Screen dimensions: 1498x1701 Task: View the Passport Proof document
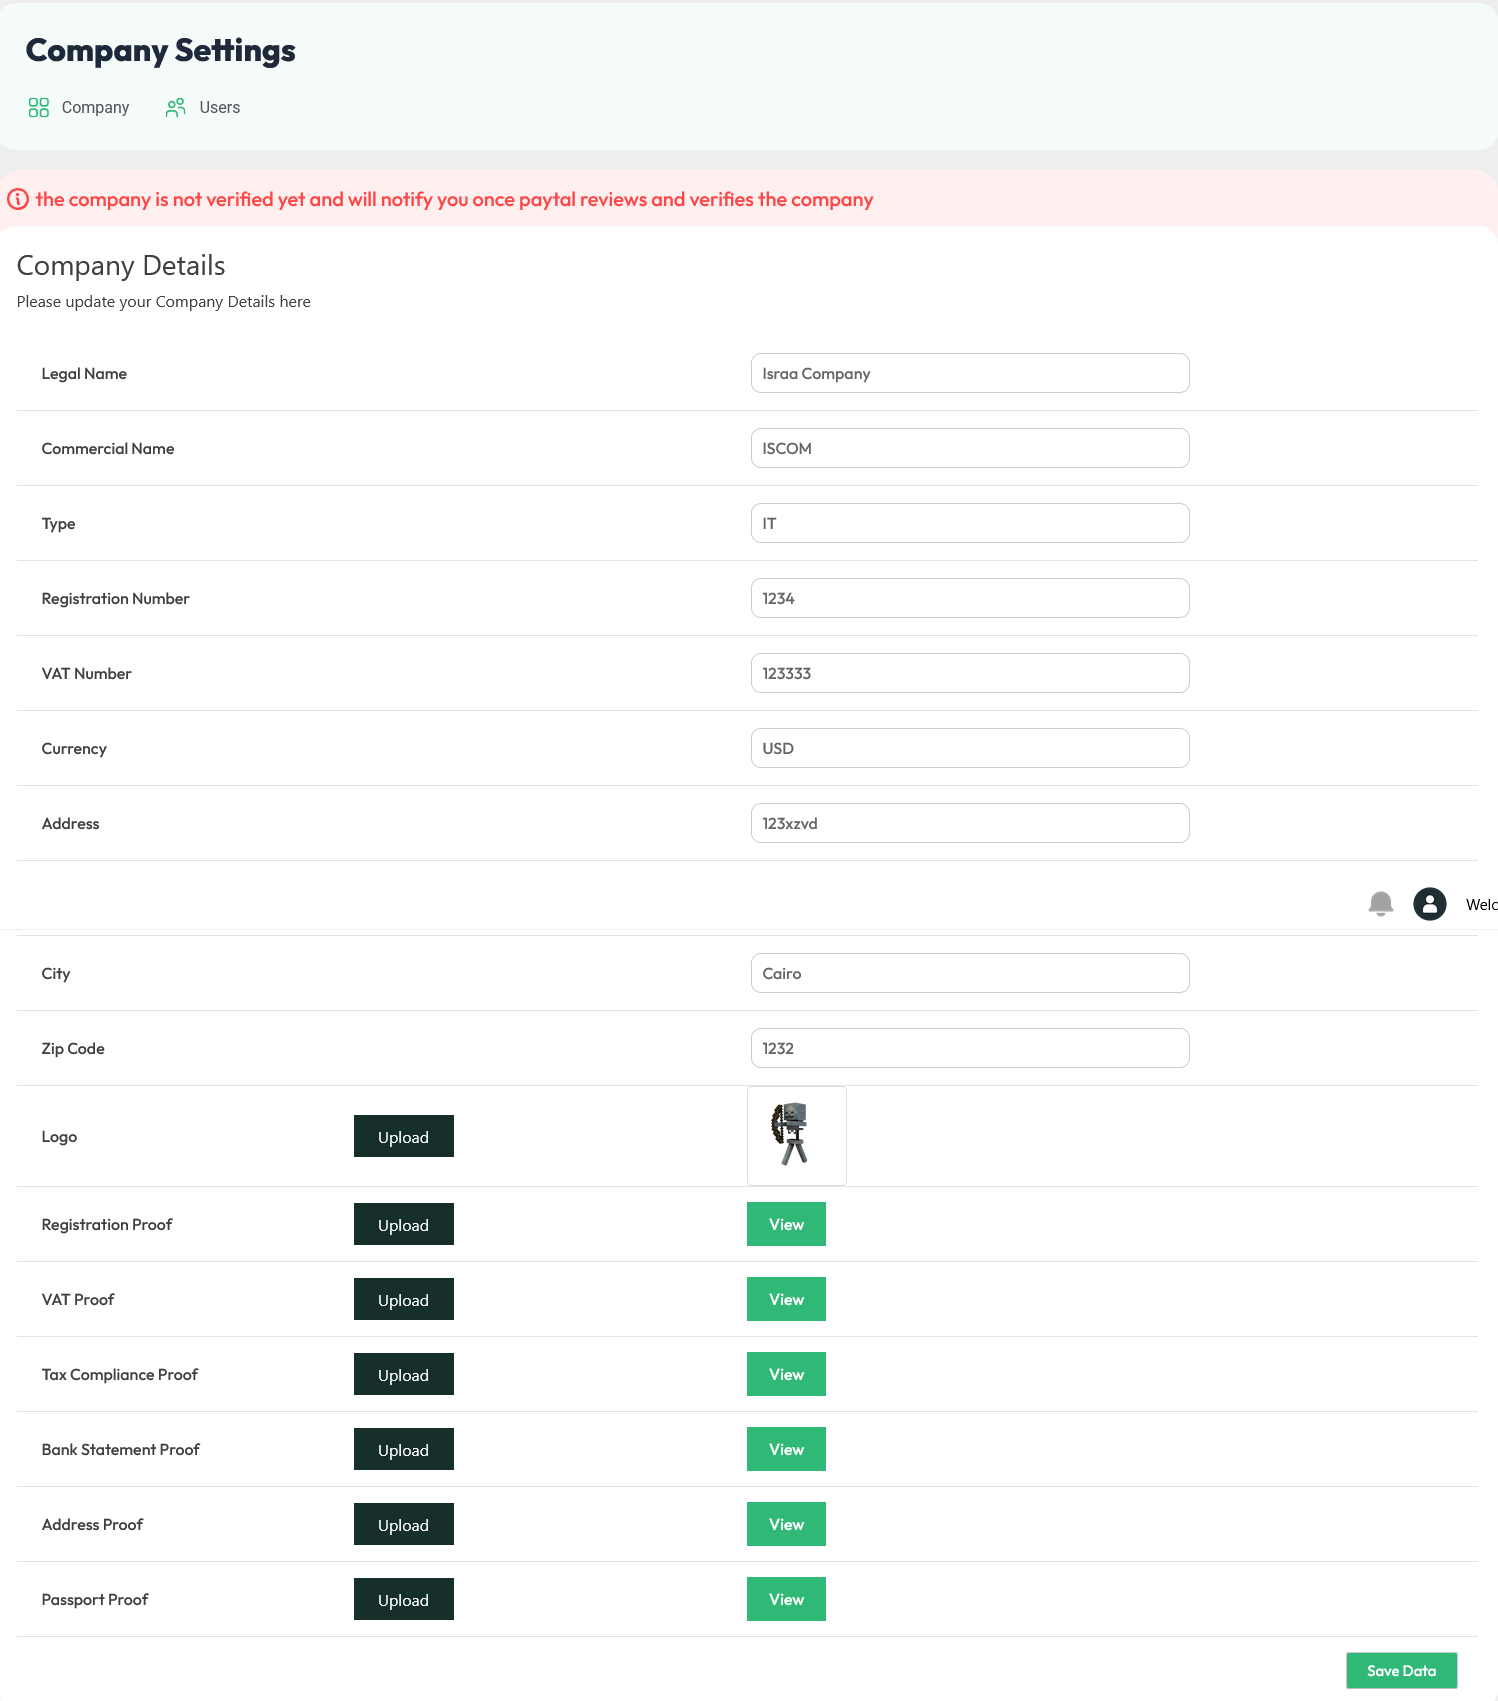click(786, 1599)
